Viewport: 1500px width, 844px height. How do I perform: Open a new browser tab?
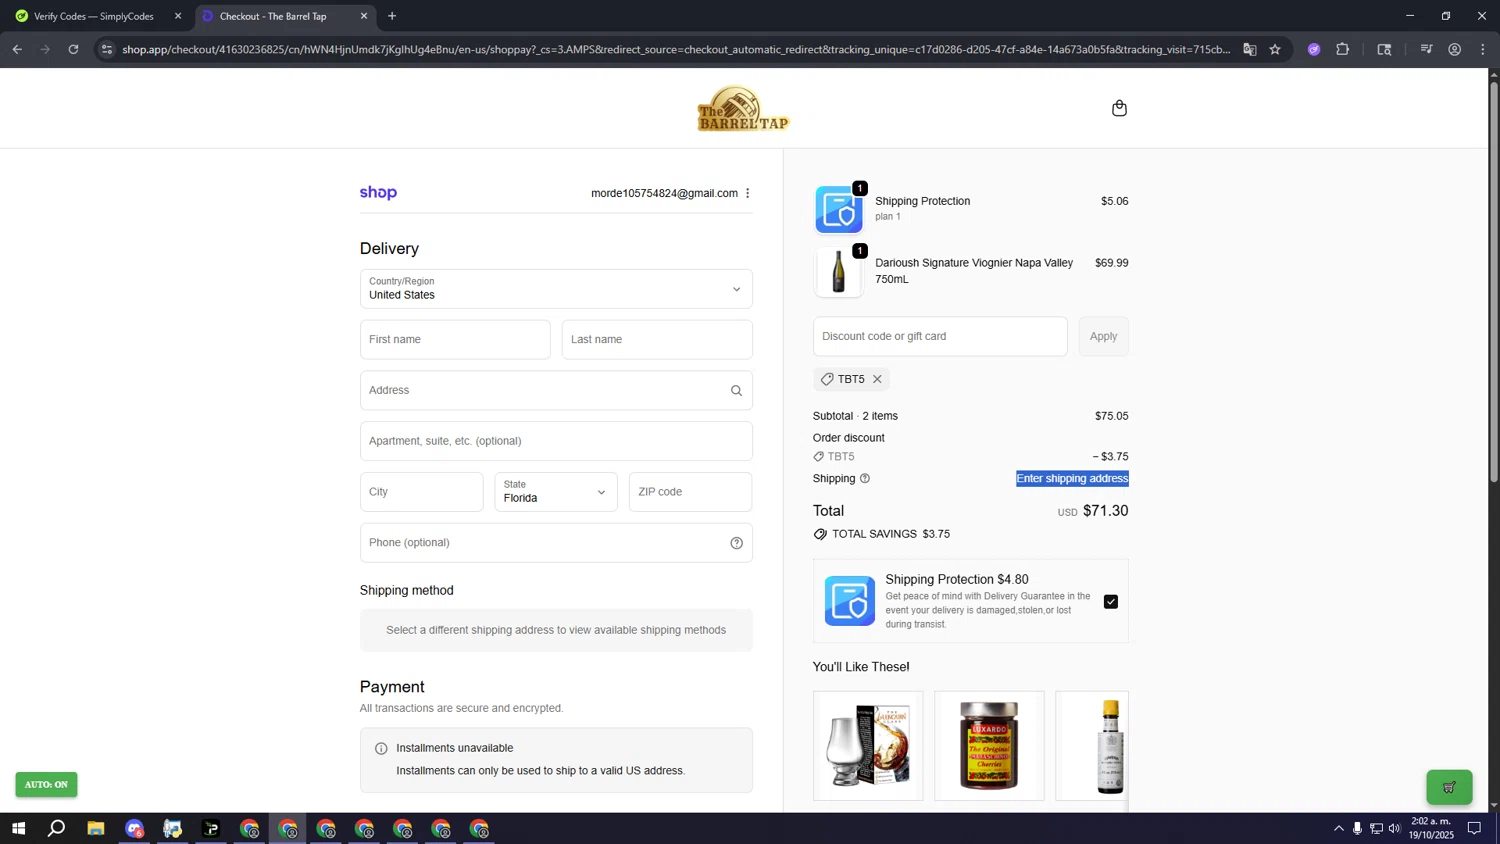click(392, 16)
